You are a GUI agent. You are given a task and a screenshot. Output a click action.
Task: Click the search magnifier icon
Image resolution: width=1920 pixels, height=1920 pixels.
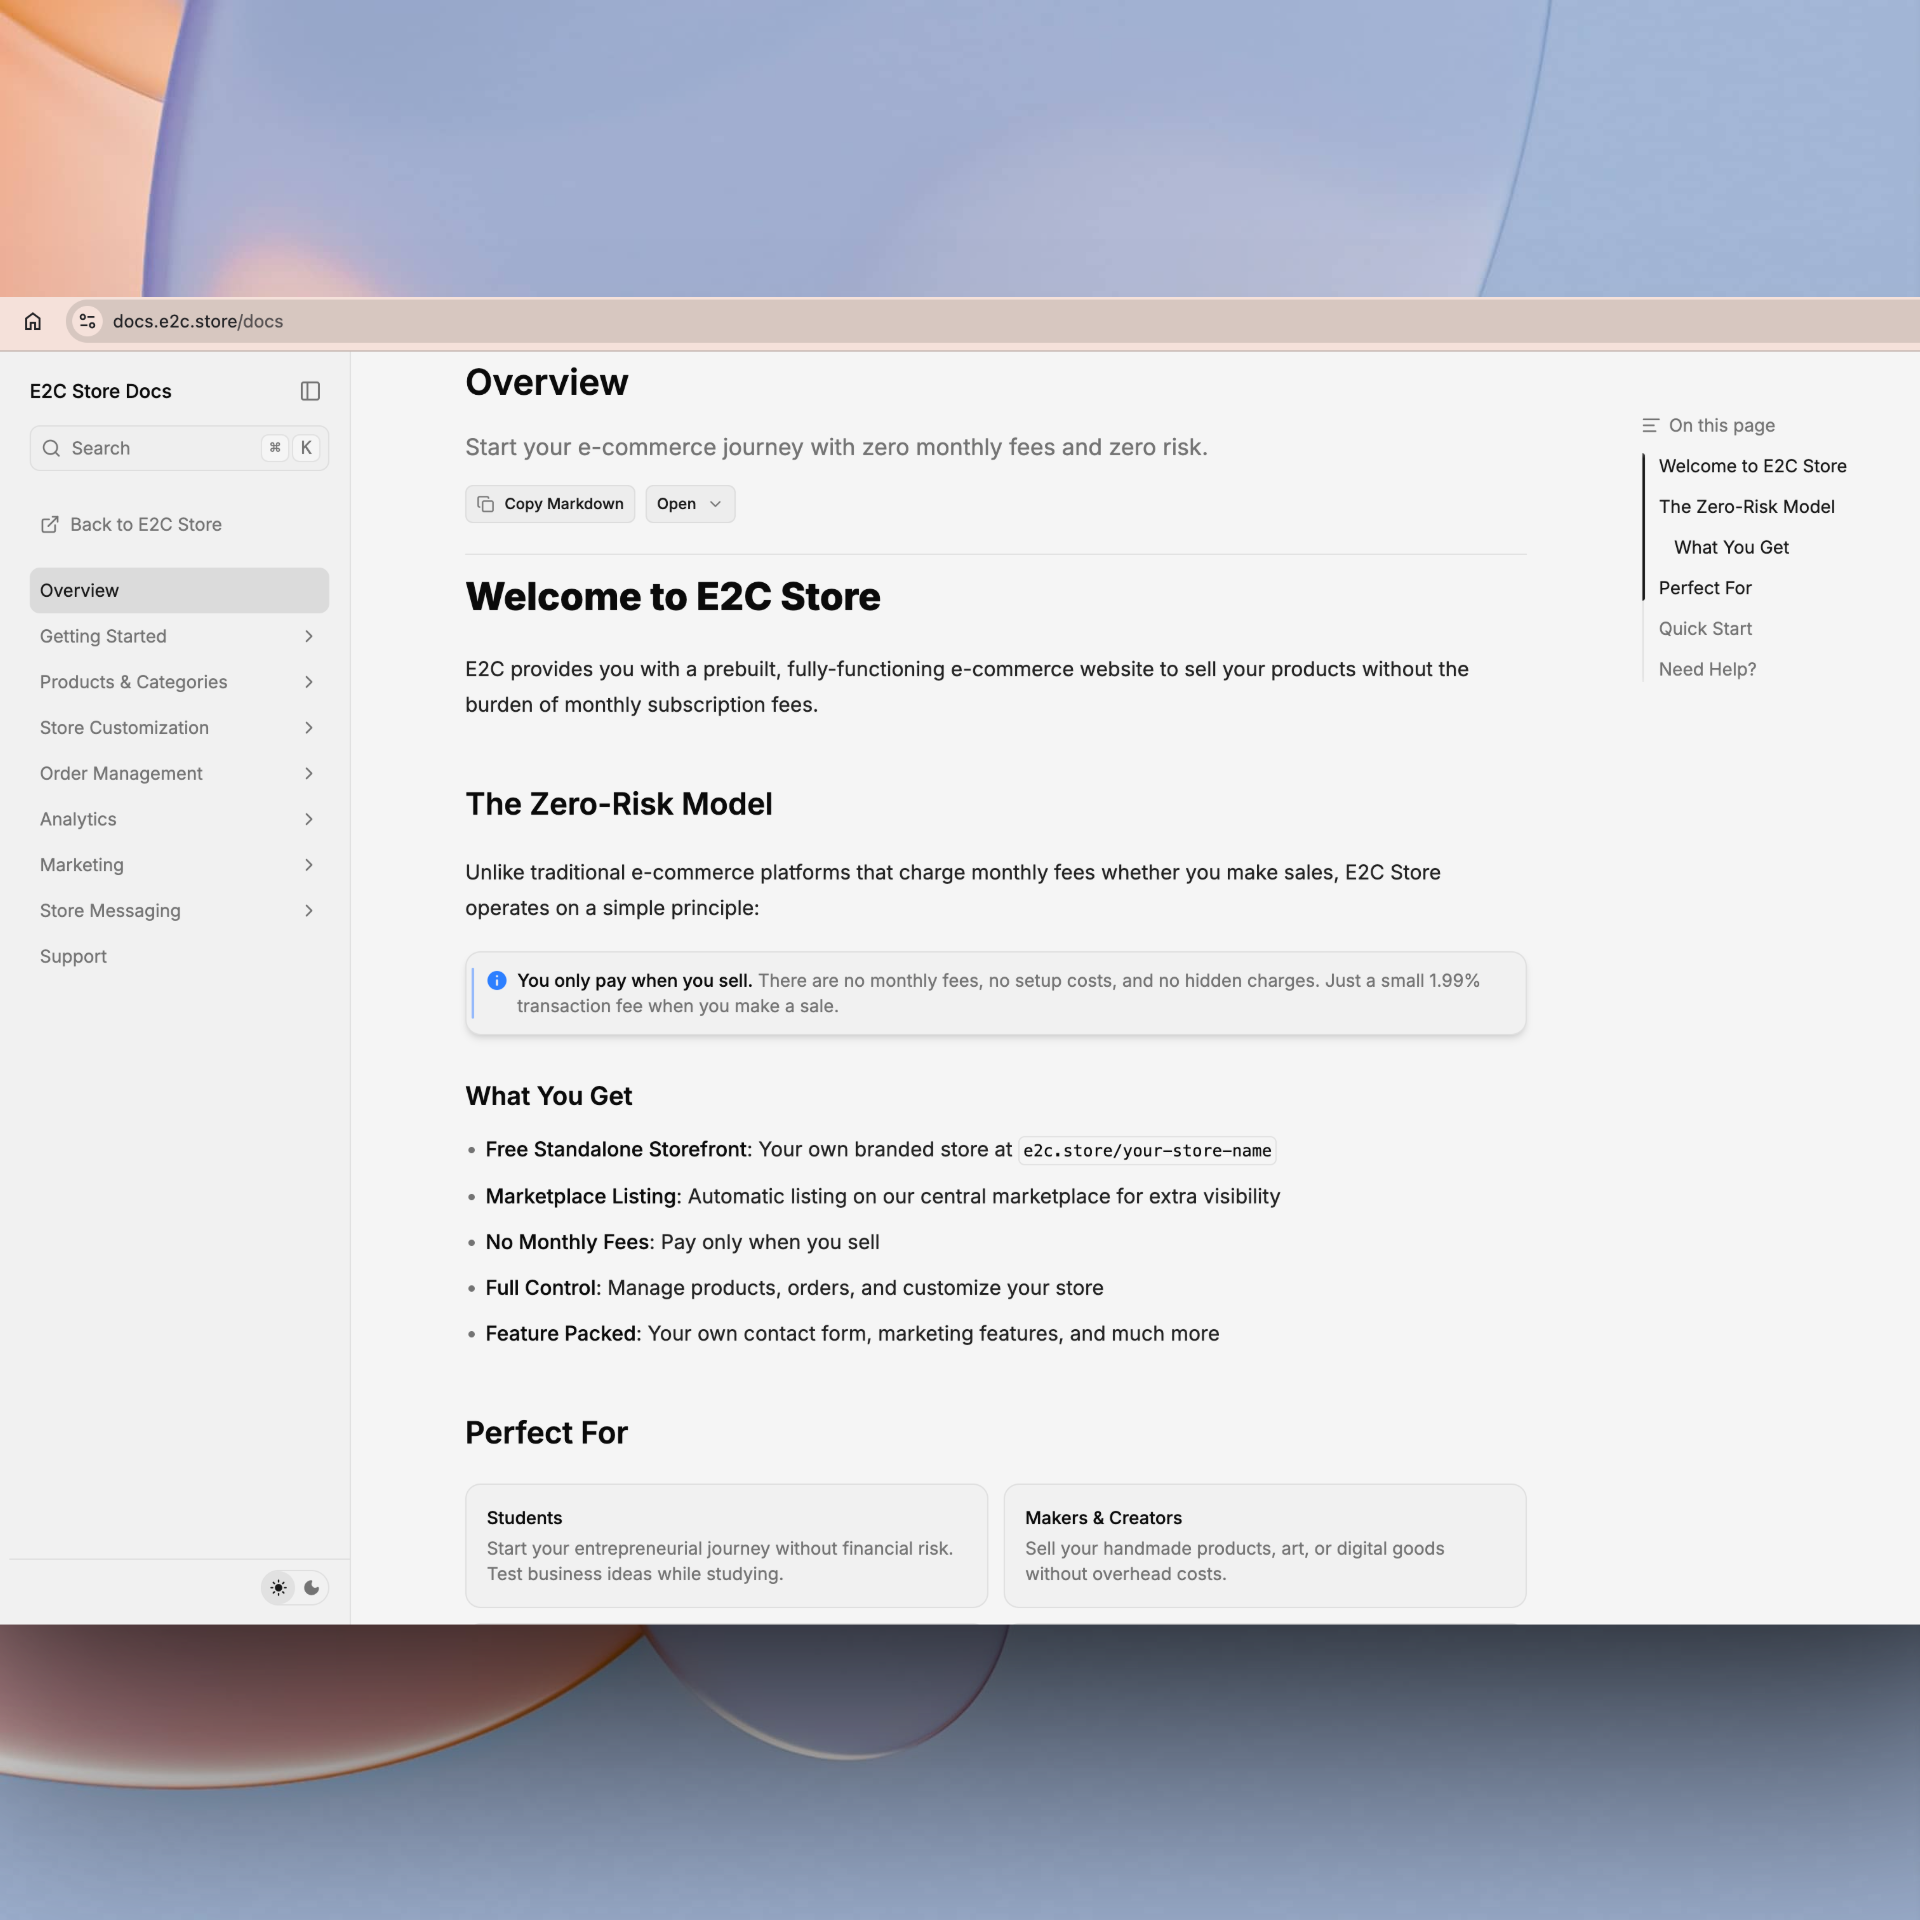(52, 448)
